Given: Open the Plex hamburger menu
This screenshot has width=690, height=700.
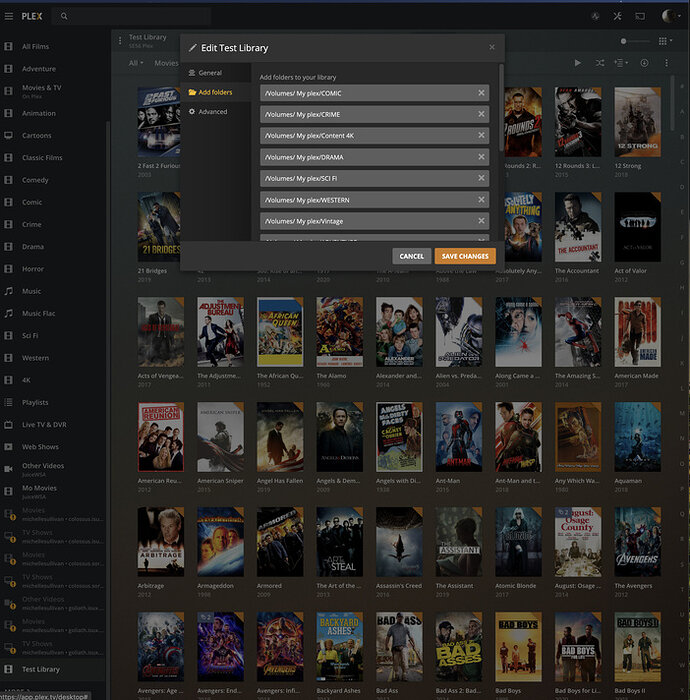Looking at the screenshot, I should 8,16.
